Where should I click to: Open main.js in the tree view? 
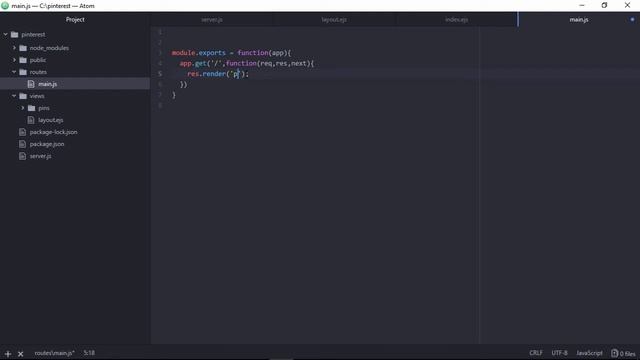47,84
